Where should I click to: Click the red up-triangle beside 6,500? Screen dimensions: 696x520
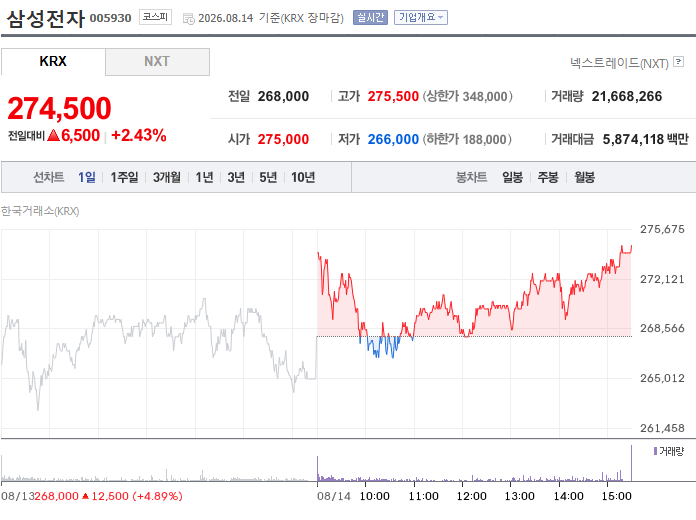pos(53,135)
